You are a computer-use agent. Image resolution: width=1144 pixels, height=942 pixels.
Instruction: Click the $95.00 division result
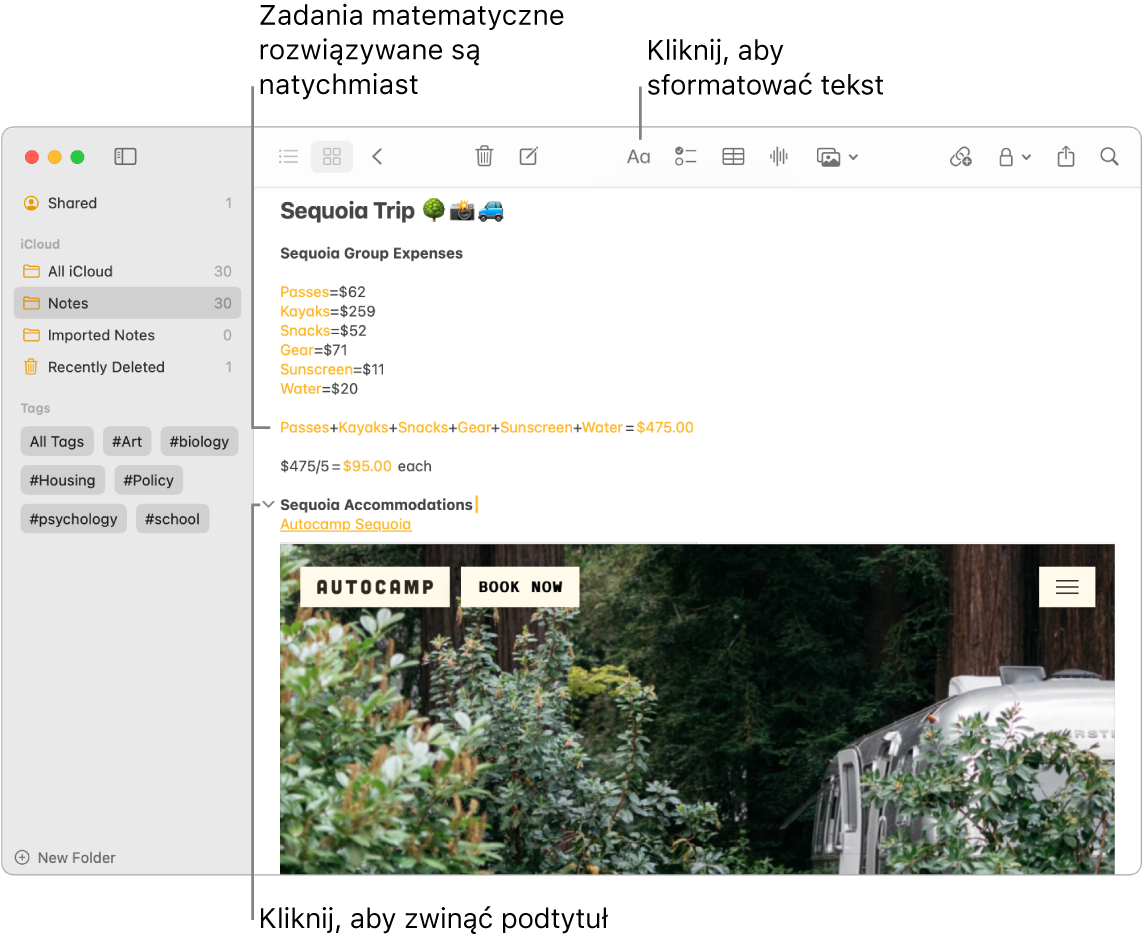click(367, 466)
